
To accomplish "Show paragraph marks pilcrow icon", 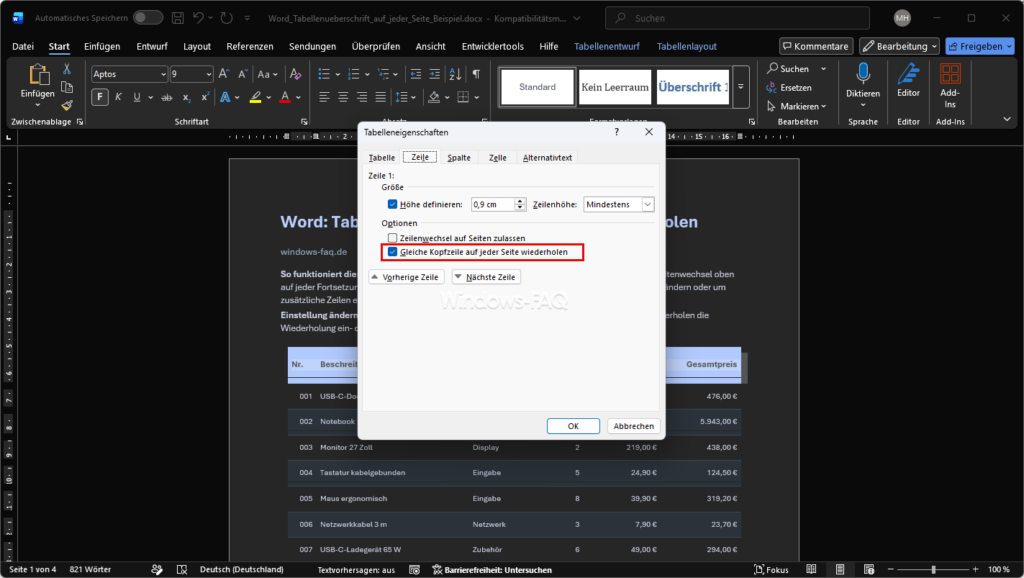I will (x=476, y=74).
